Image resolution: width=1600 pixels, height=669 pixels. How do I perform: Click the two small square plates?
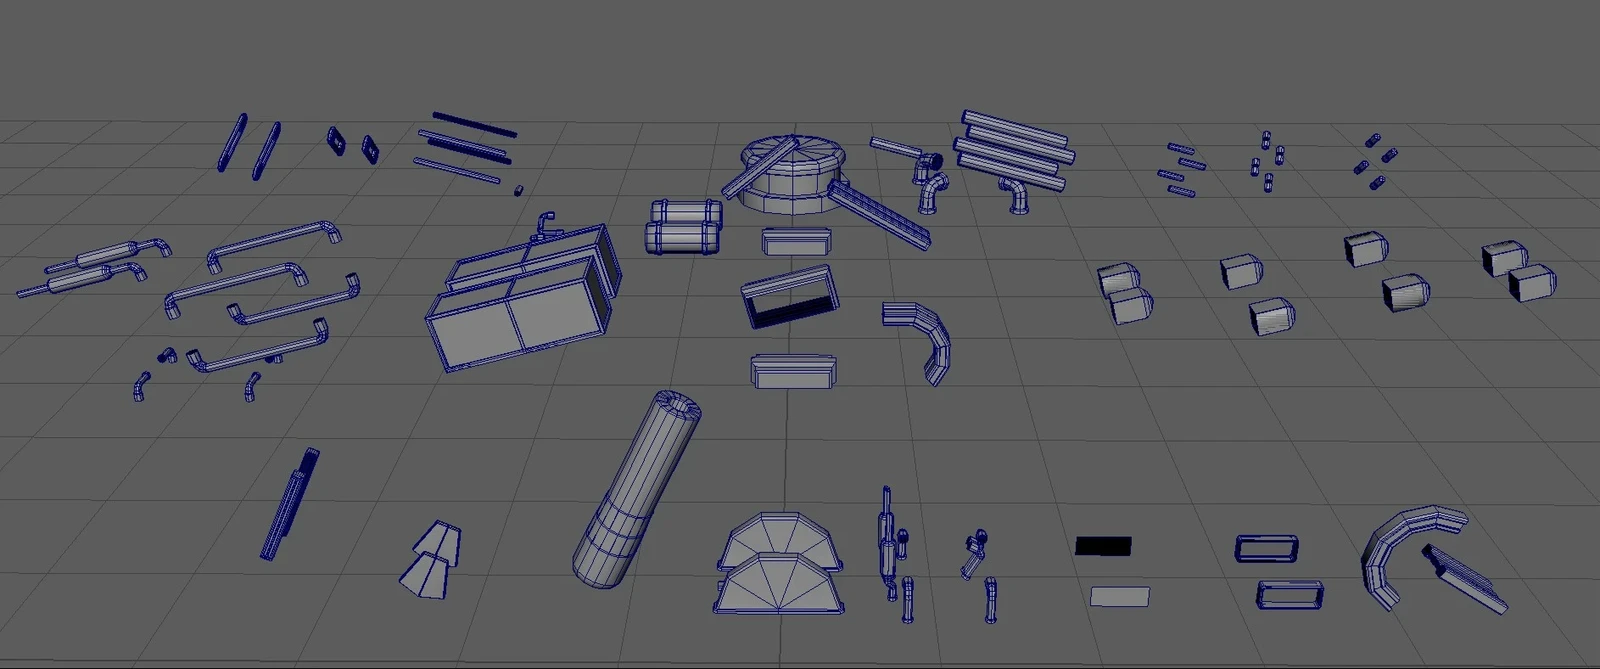pos(353,145)
